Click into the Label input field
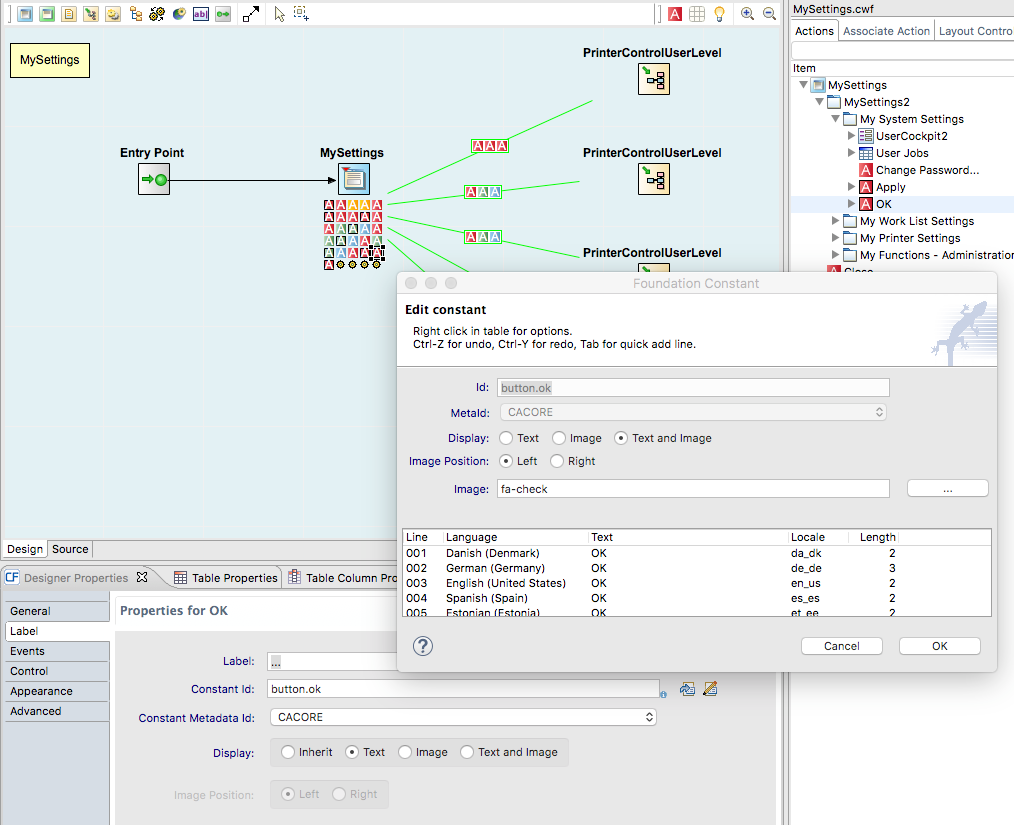1014x825 pixels. [332, 661]
